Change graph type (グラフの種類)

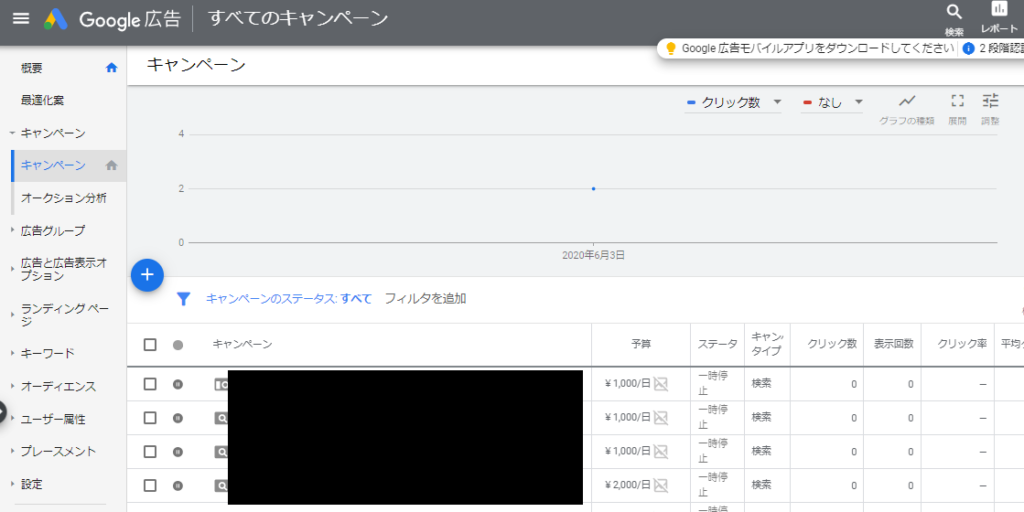coord(906,109)
